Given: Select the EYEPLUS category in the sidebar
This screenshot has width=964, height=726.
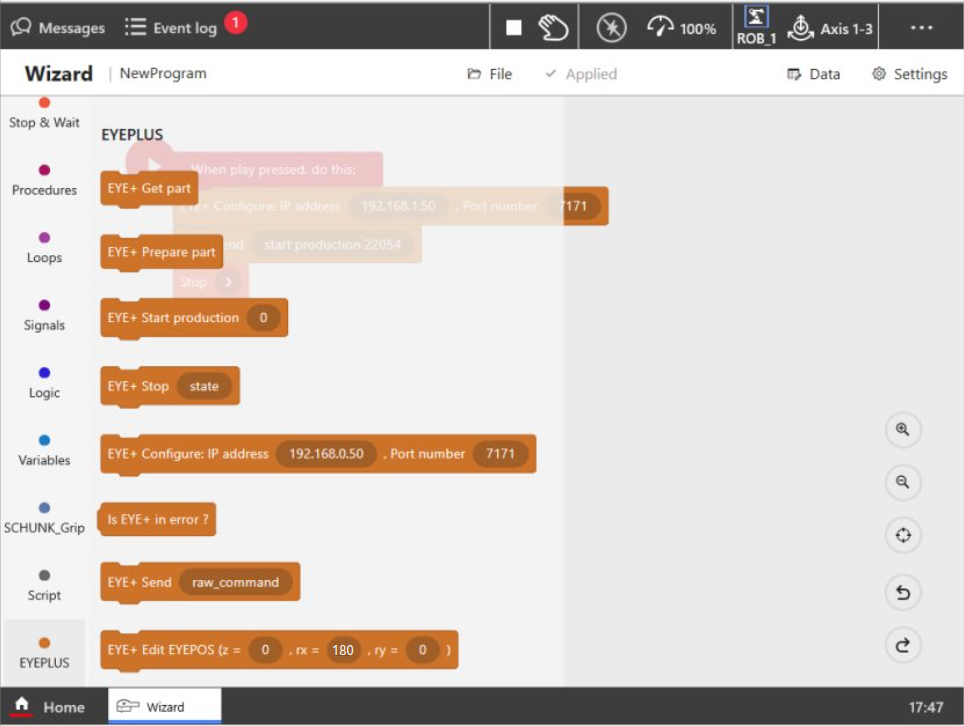Looking at the screenshot, I should point(43,650).
